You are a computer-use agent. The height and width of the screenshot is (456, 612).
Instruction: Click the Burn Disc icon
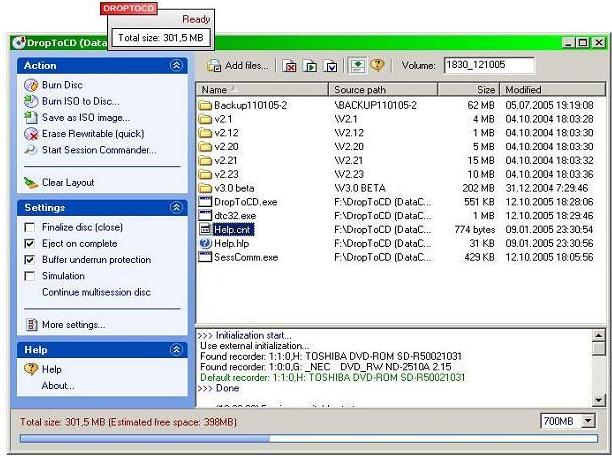point(31,85)
